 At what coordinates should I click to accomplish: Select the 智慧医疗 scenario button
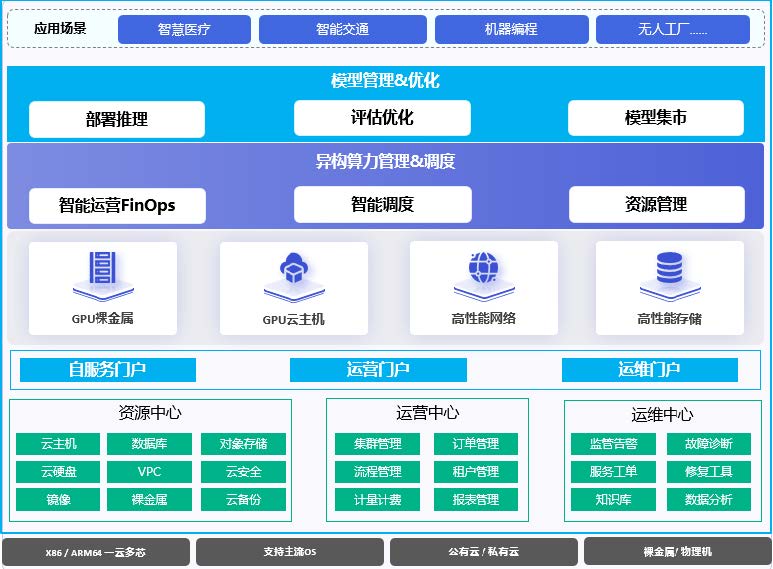pos(184,30)
